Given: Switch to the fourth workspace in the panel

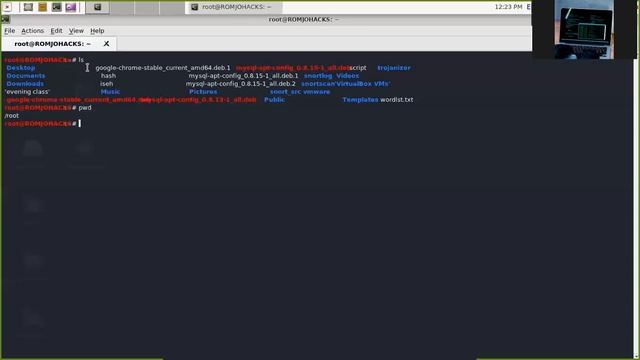Looking at the screenshot, I should (x=172, y=7).
